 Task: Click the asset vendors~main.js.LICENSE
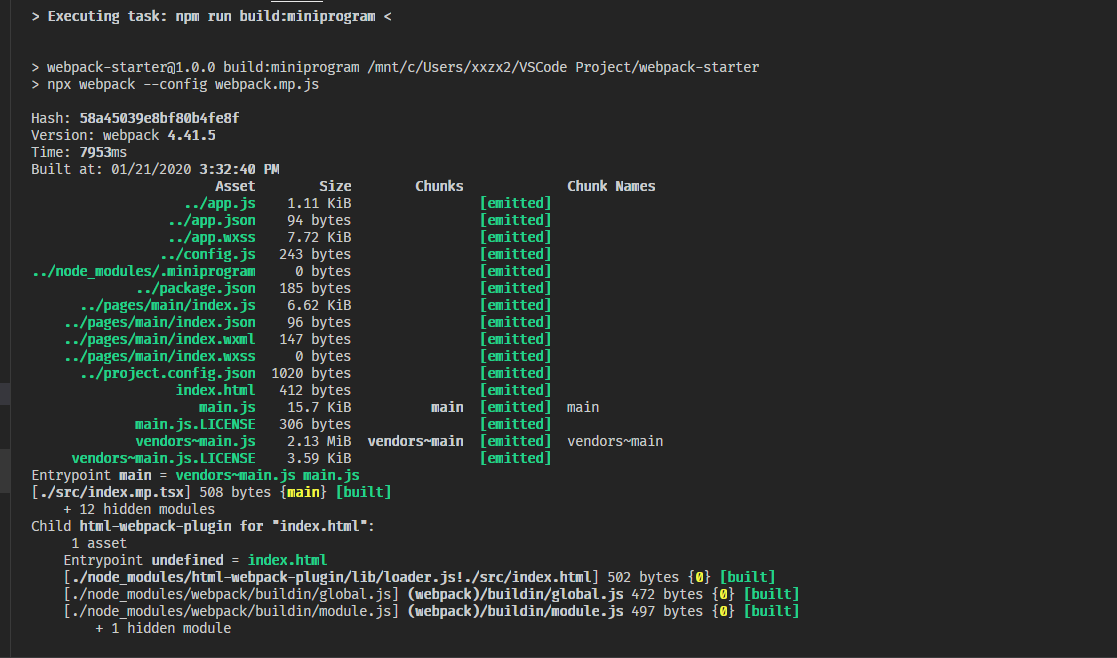pyautogui.click(x=163, y=459)
